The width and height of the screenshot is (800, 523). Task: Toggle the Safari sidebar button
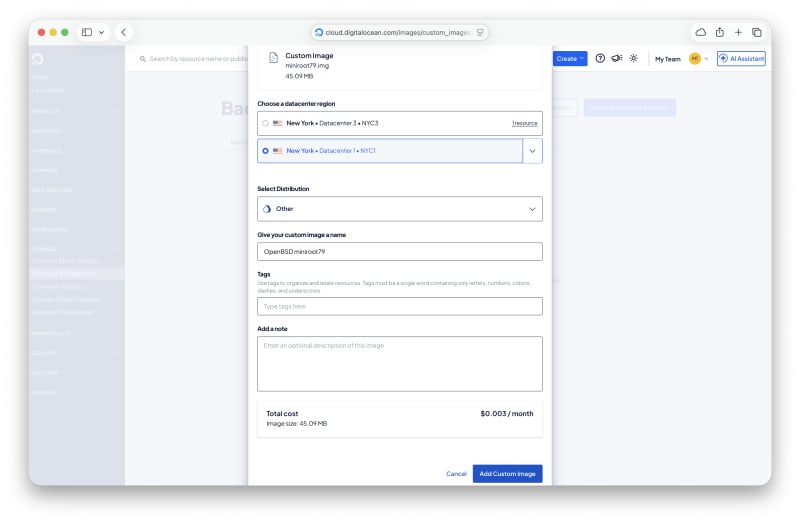click(x=87, y=32)
